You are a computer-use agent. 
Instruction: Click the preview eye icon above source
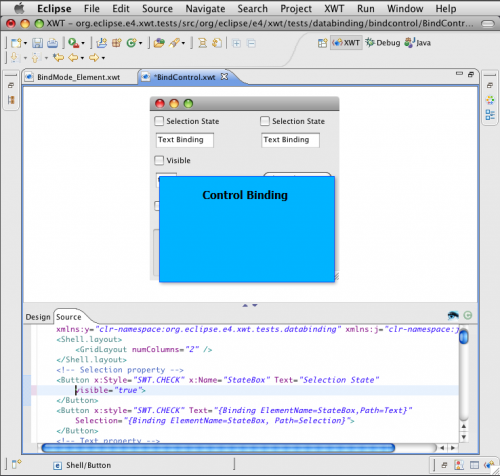pos(453,315)
